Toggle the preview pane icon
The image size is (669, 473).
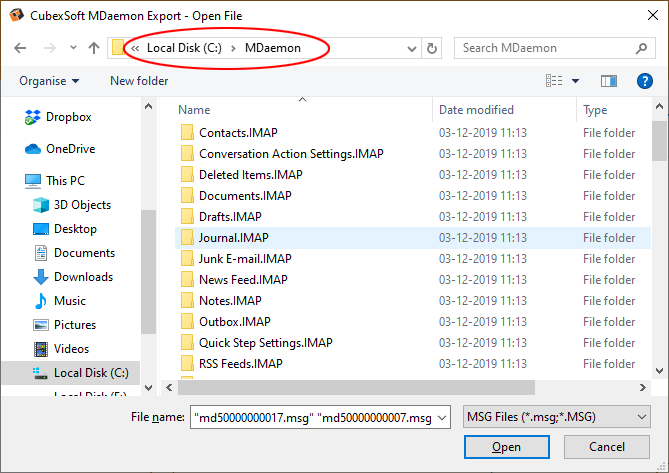[609, 81]
